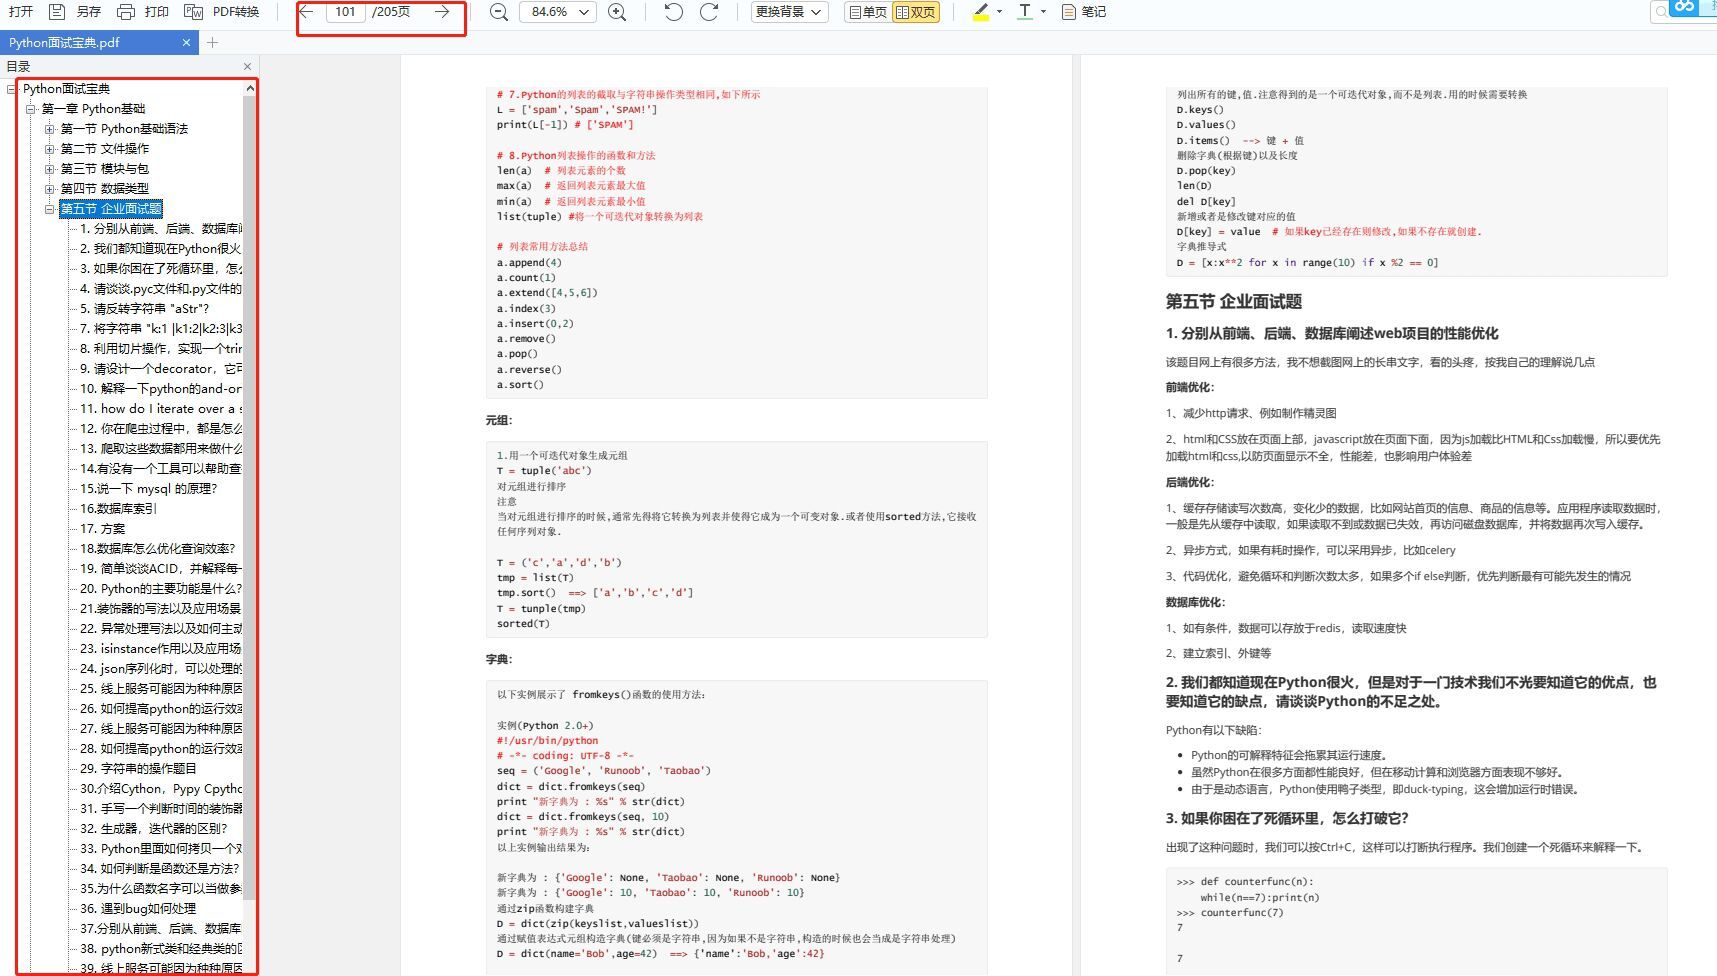Screen dimensions: 1717x976
Task: Click the 笔记 notes button
Action: coord(1083,12)
